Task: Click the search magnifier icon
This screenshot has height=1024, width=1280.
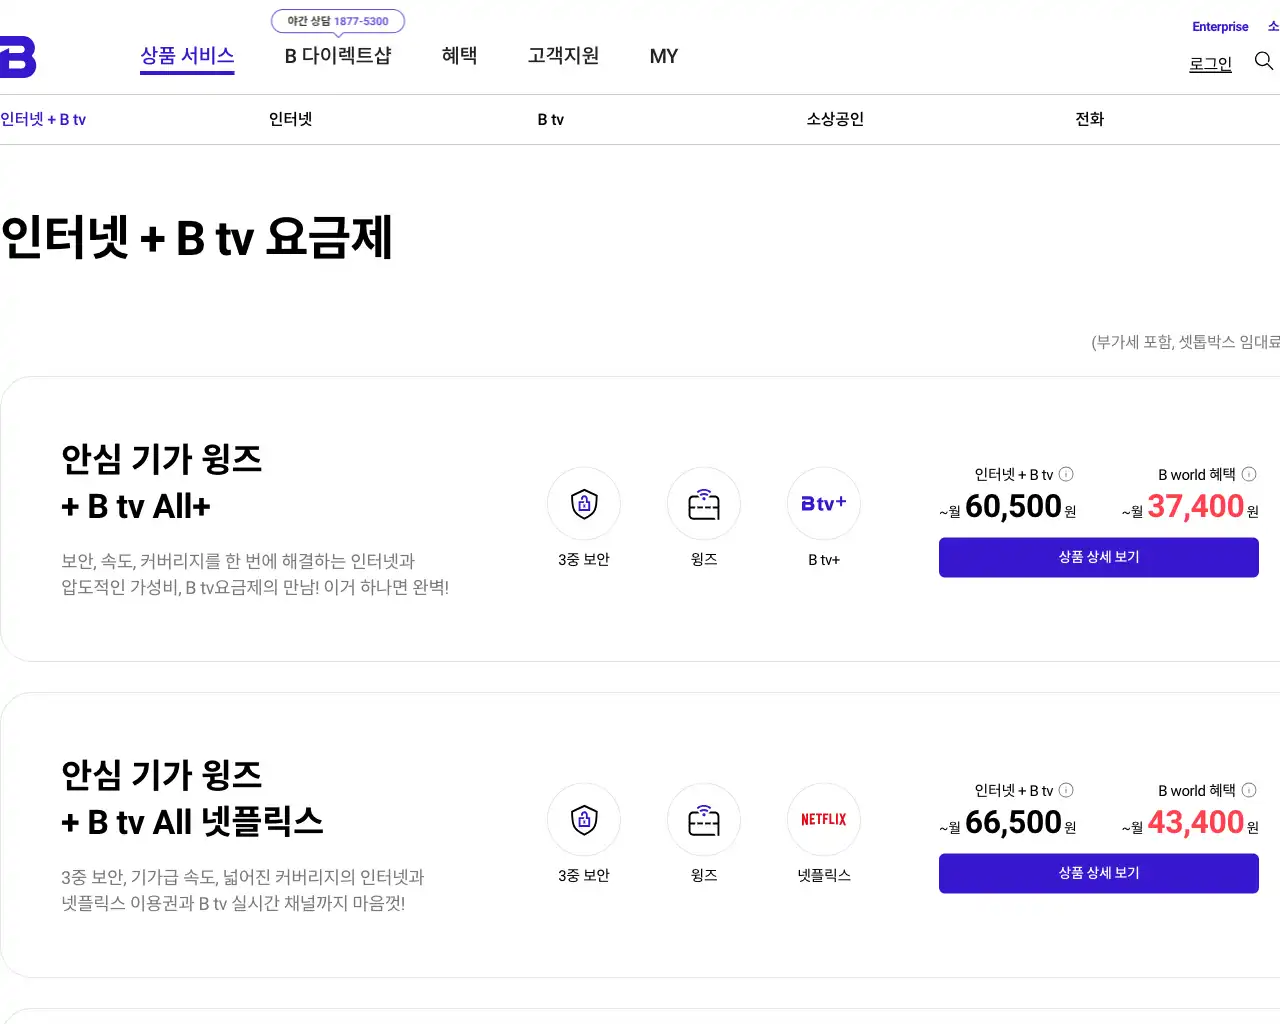Action: click(x=1264, y=62)
